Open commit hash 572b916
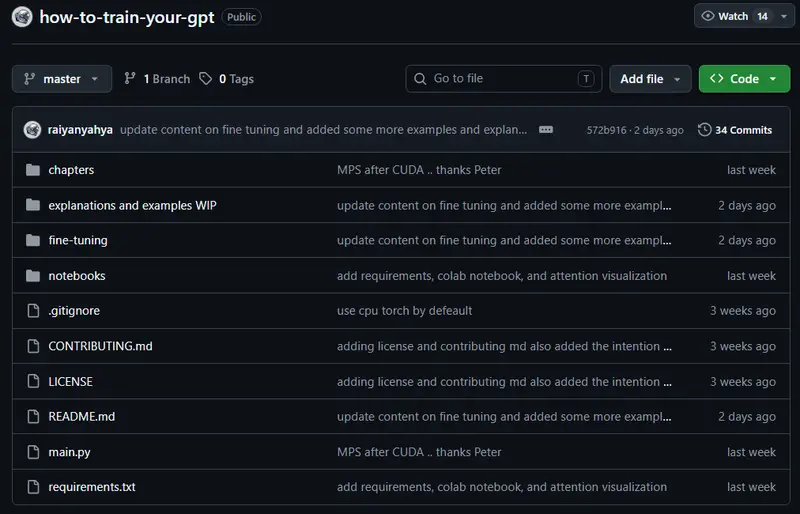Image resolution: width=800 pixels, height=514 pixels. click(606, 130)
